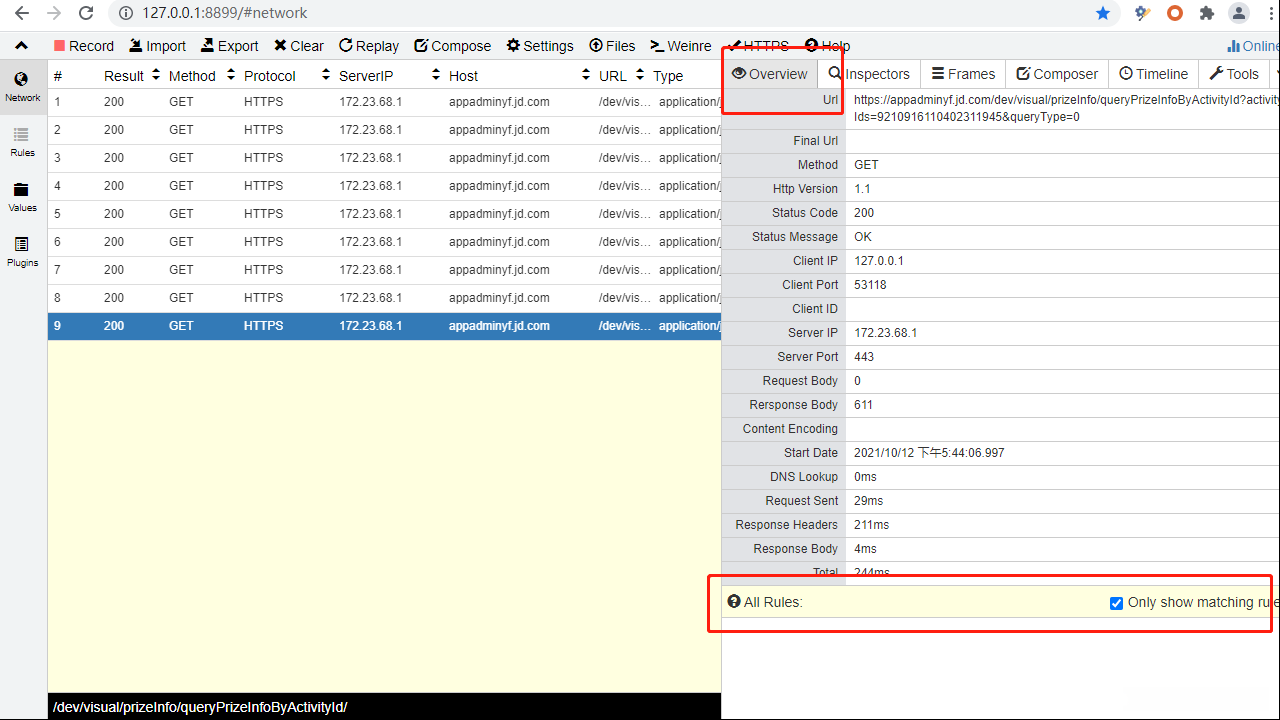Switch to the Timeline tab

1153,74
